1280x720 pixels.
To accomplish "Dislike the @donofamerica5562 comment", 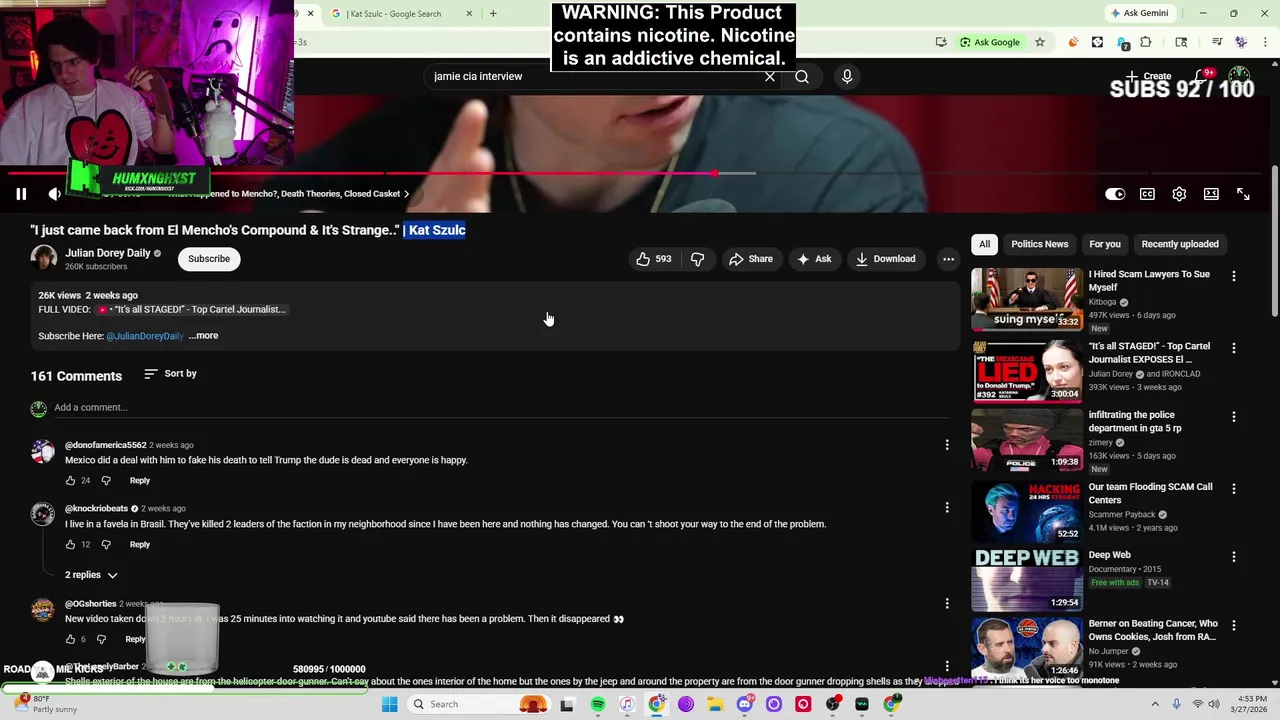I will coord(106,481).
